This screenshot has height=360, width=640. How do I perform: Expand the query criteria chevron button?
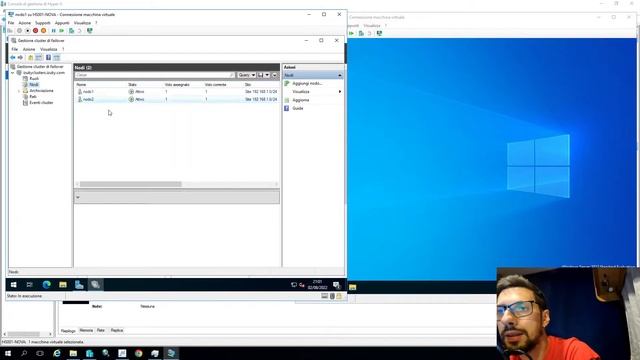click(275, 75)
